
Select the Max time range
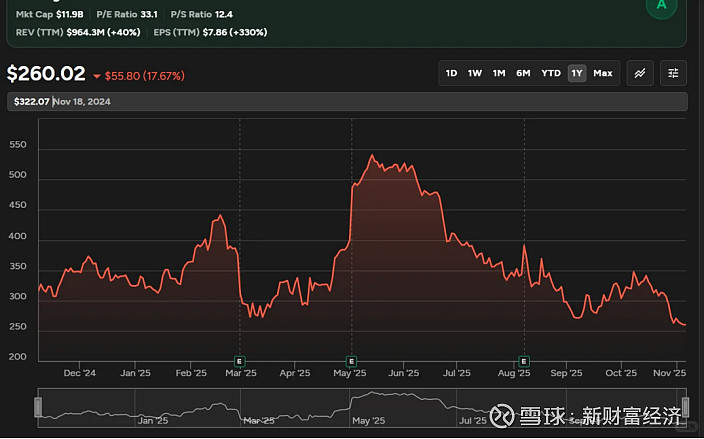click(603, 73)
